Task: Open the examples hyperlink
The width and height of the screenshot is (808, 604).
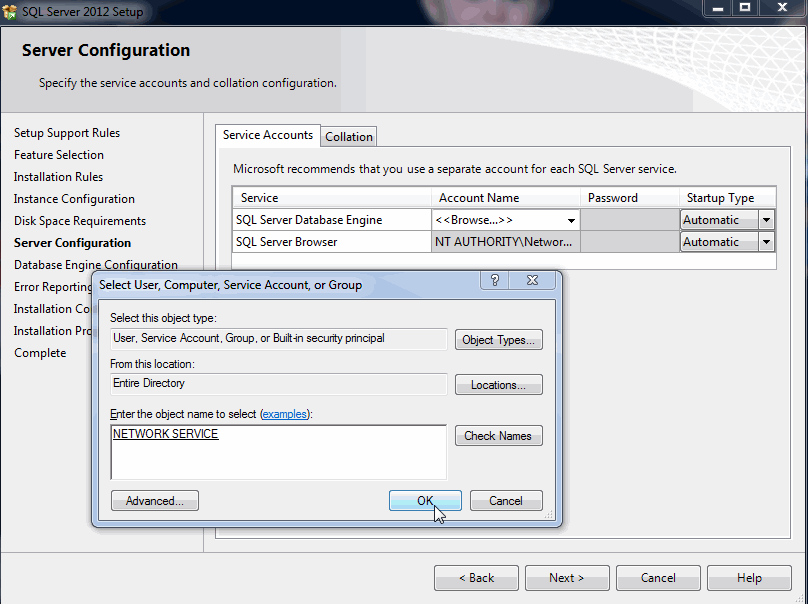Action: tap(284, 414)
